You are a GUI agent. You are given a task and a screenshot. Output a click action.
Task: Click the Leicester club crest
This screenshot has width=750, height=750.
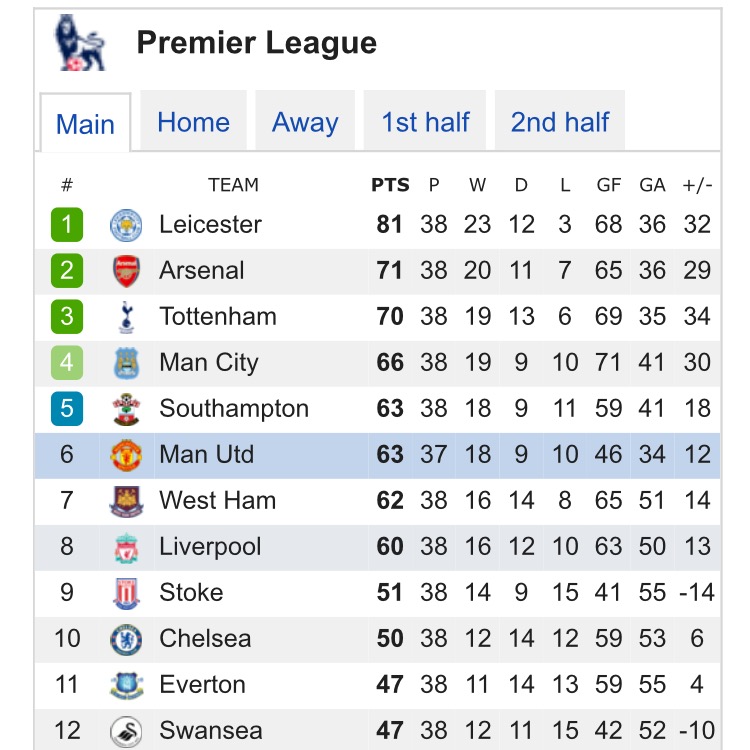[x=126, y=225]
